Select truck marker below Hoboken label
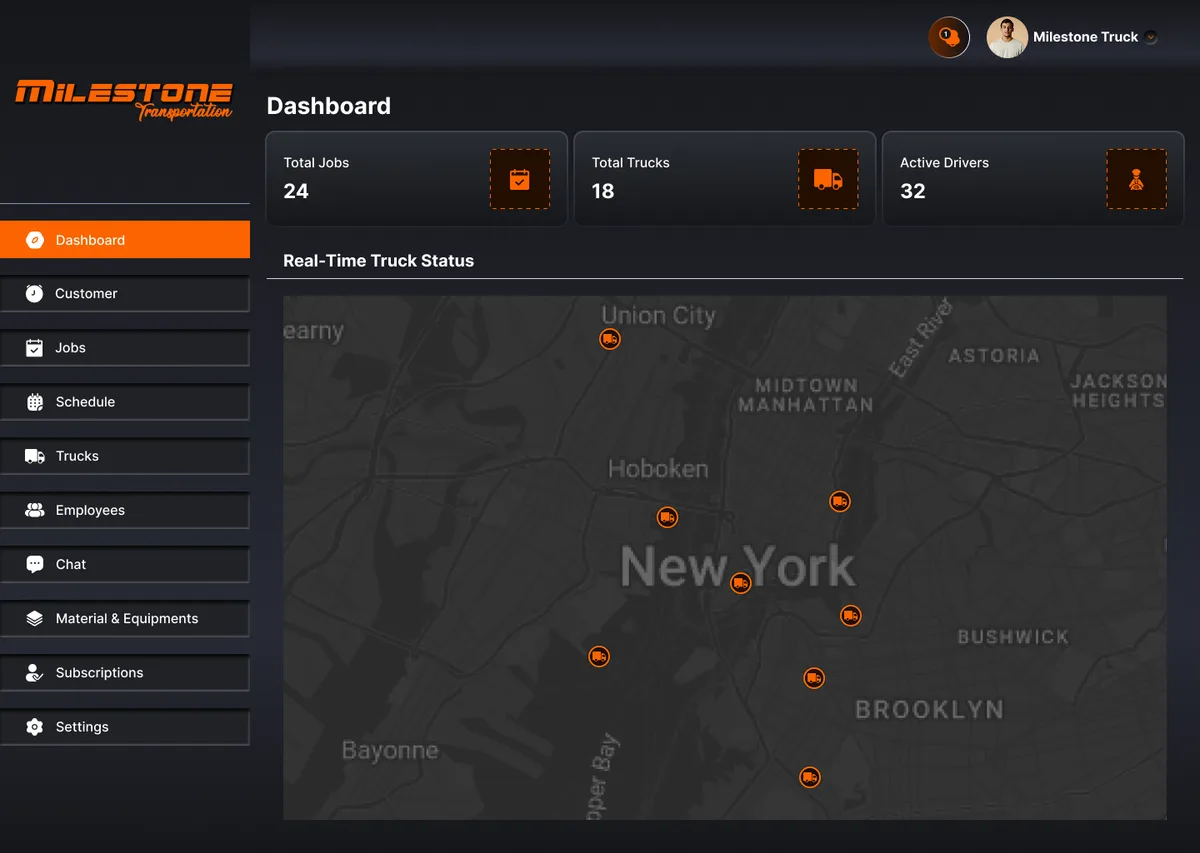 click(x=667, y=517)
